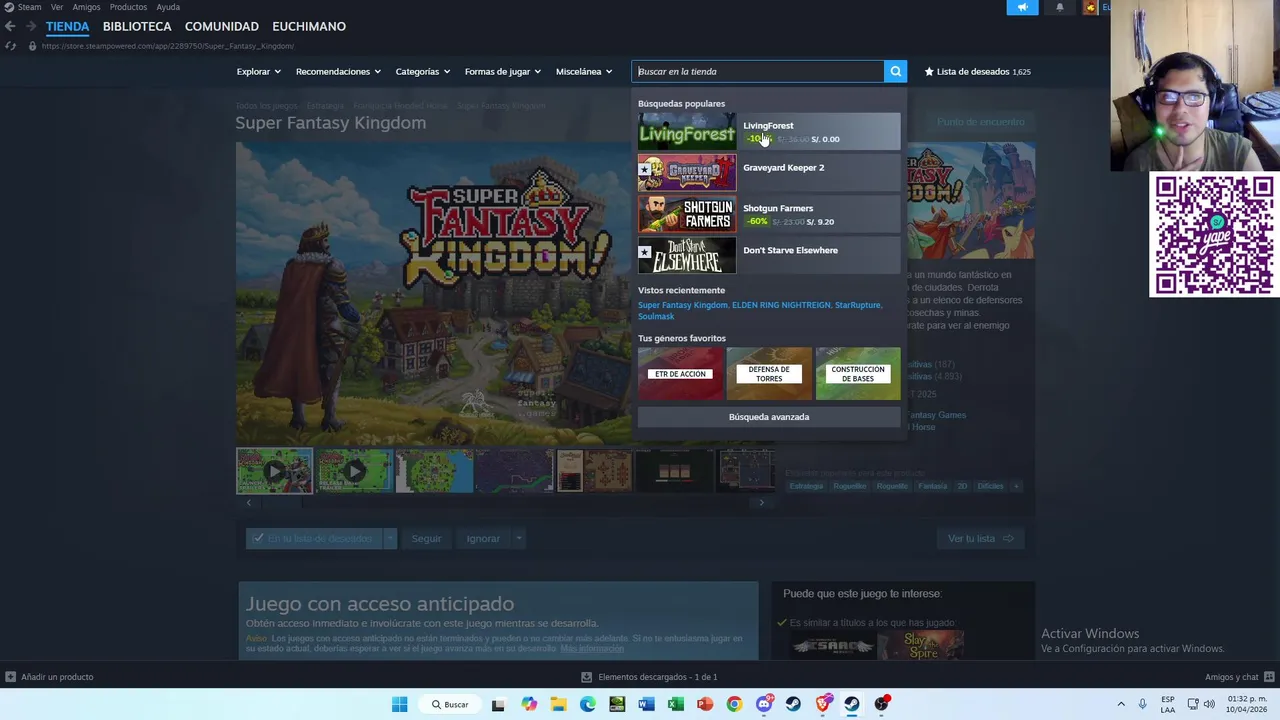Open Discord from the taskbar
This screenshot has height=720, width=1280.
(x=764, y=704)
